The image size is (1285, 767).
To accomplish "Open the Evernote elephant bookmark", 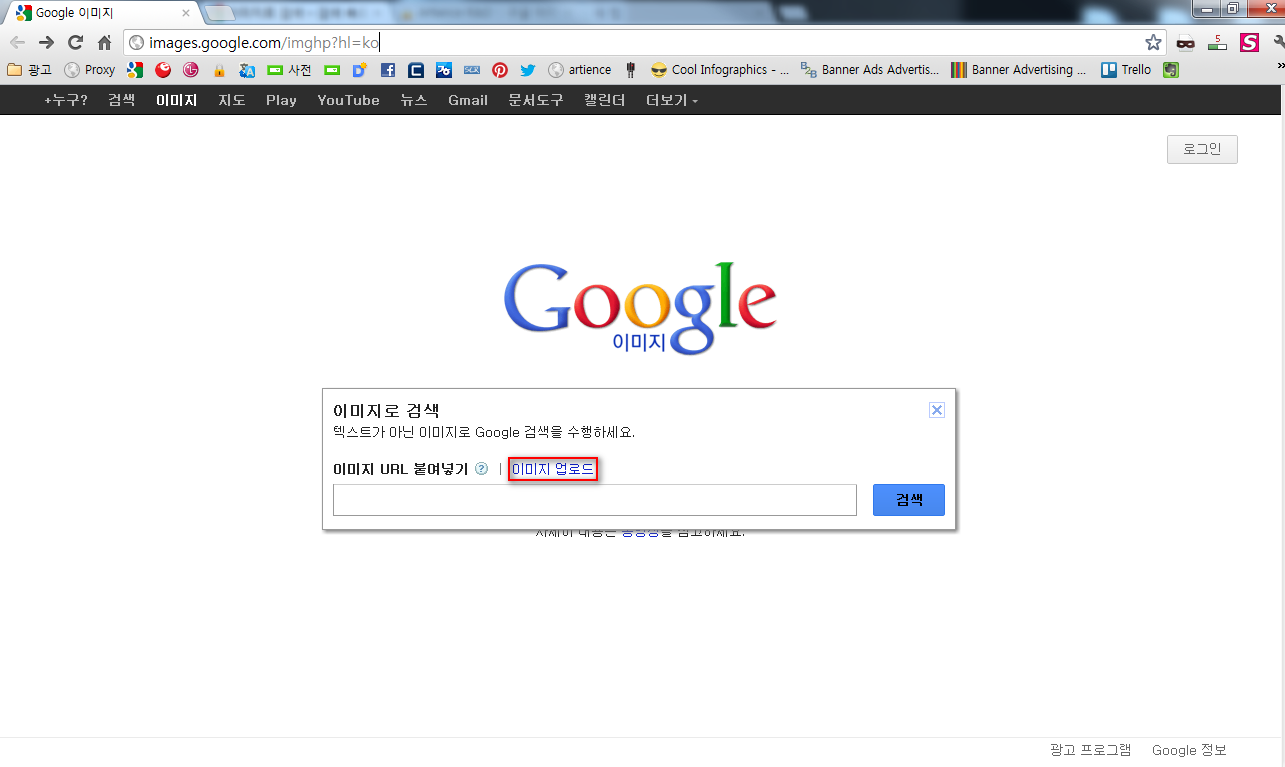I will coord(1171,70).
